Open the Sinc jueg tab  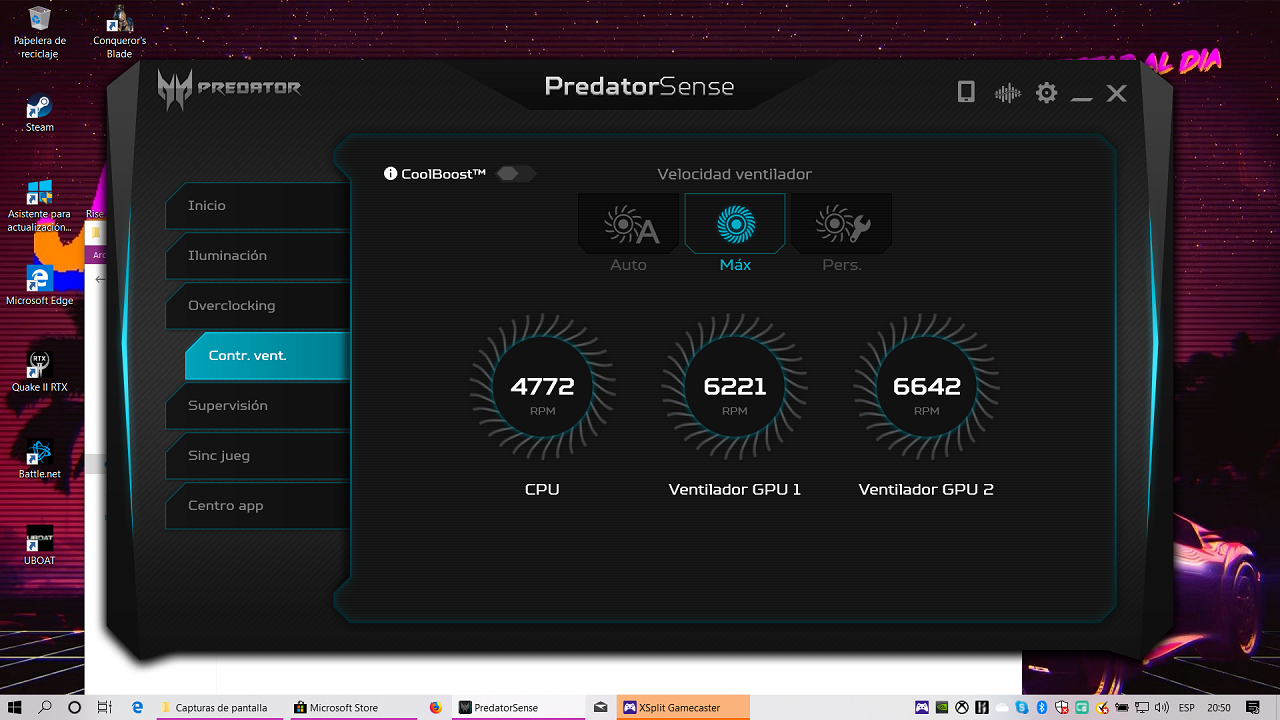click(258, 456)
